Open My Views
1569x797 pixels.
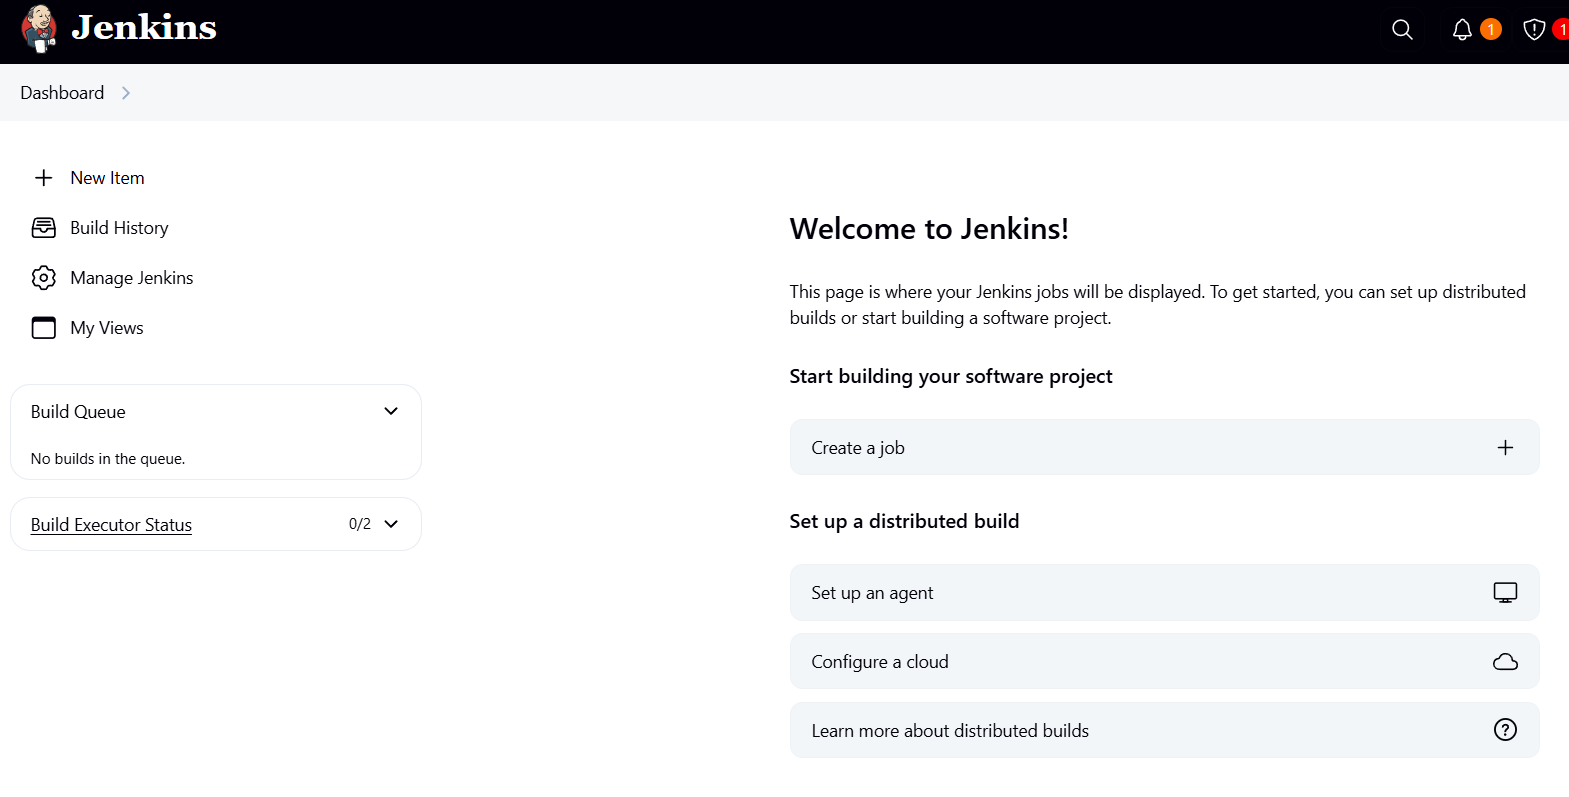tap(107, 328)
